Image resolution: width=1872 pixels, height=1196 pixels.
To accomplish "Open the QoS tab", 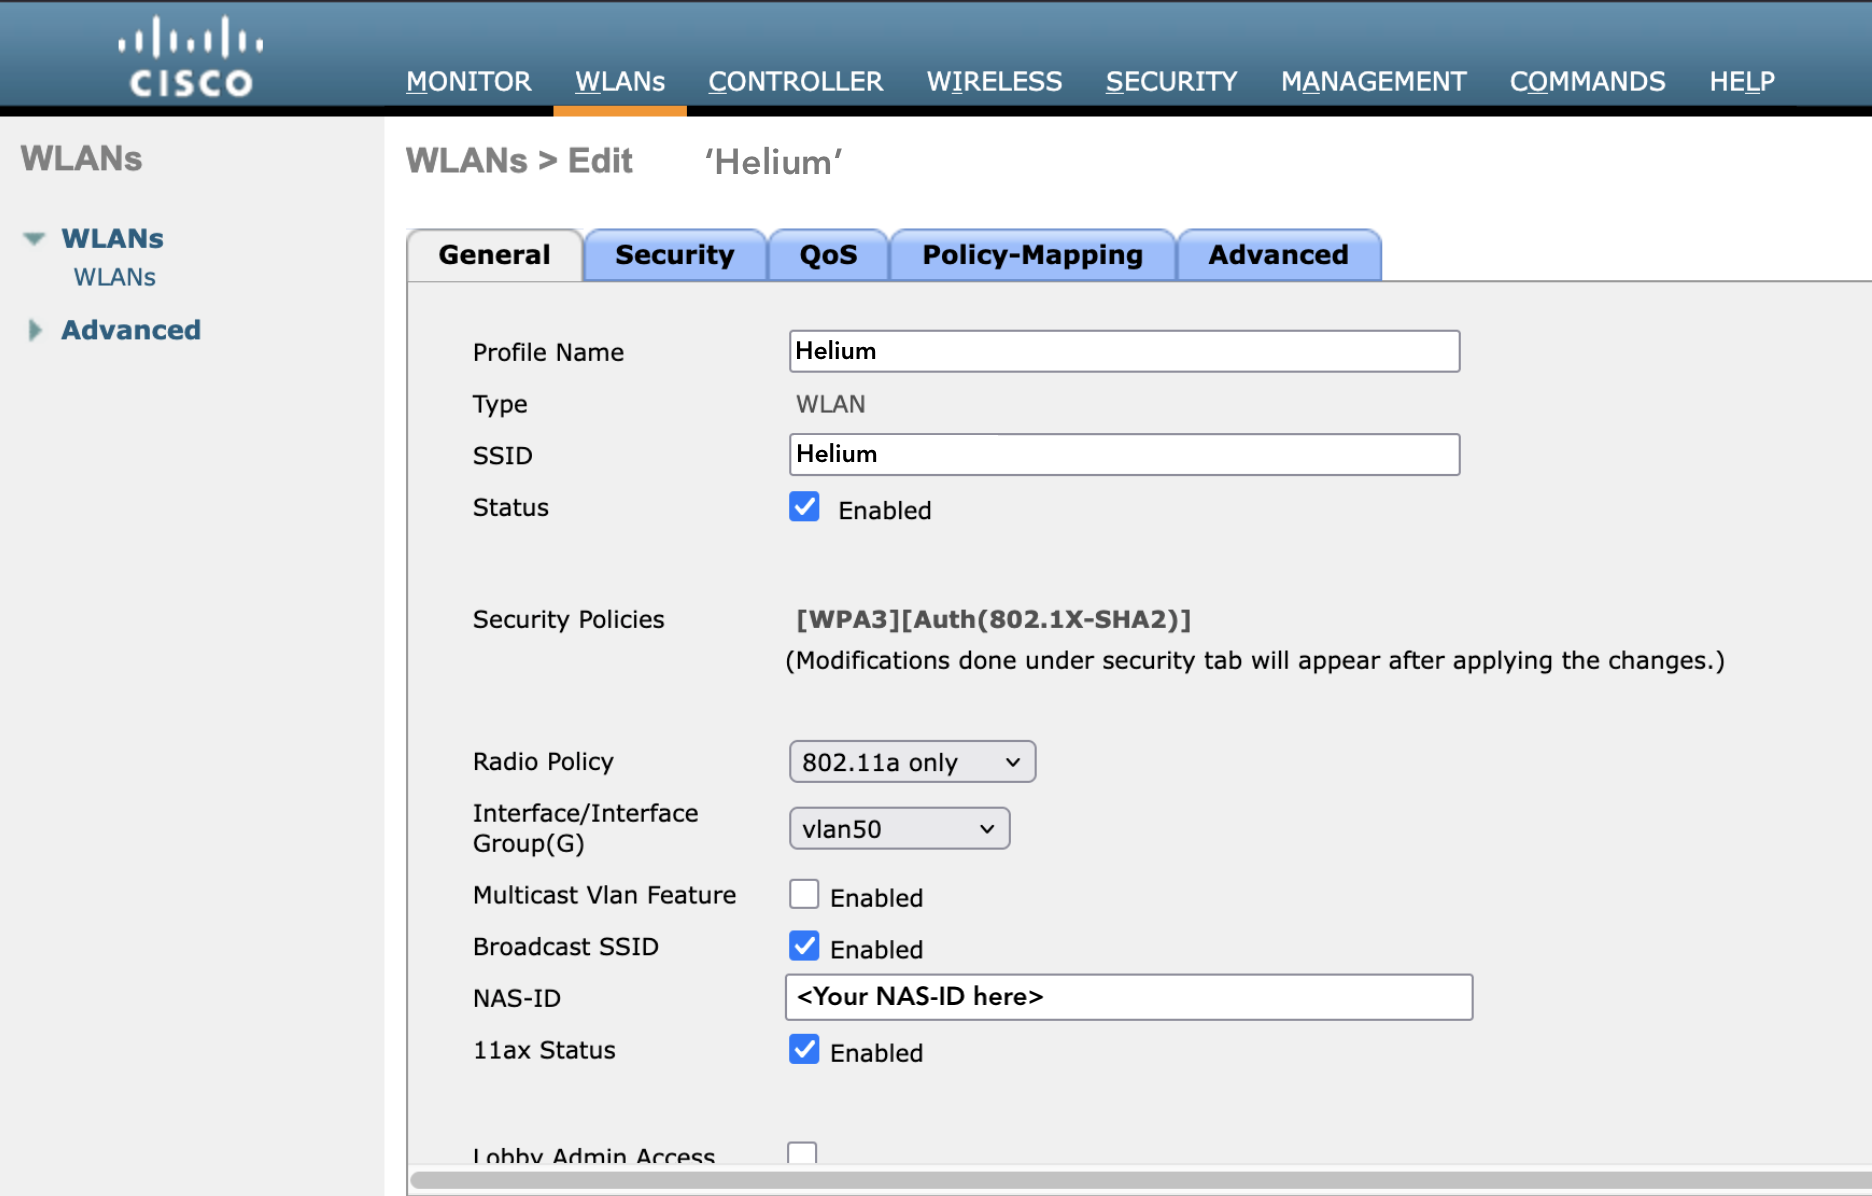I will (x=828, y=255).
